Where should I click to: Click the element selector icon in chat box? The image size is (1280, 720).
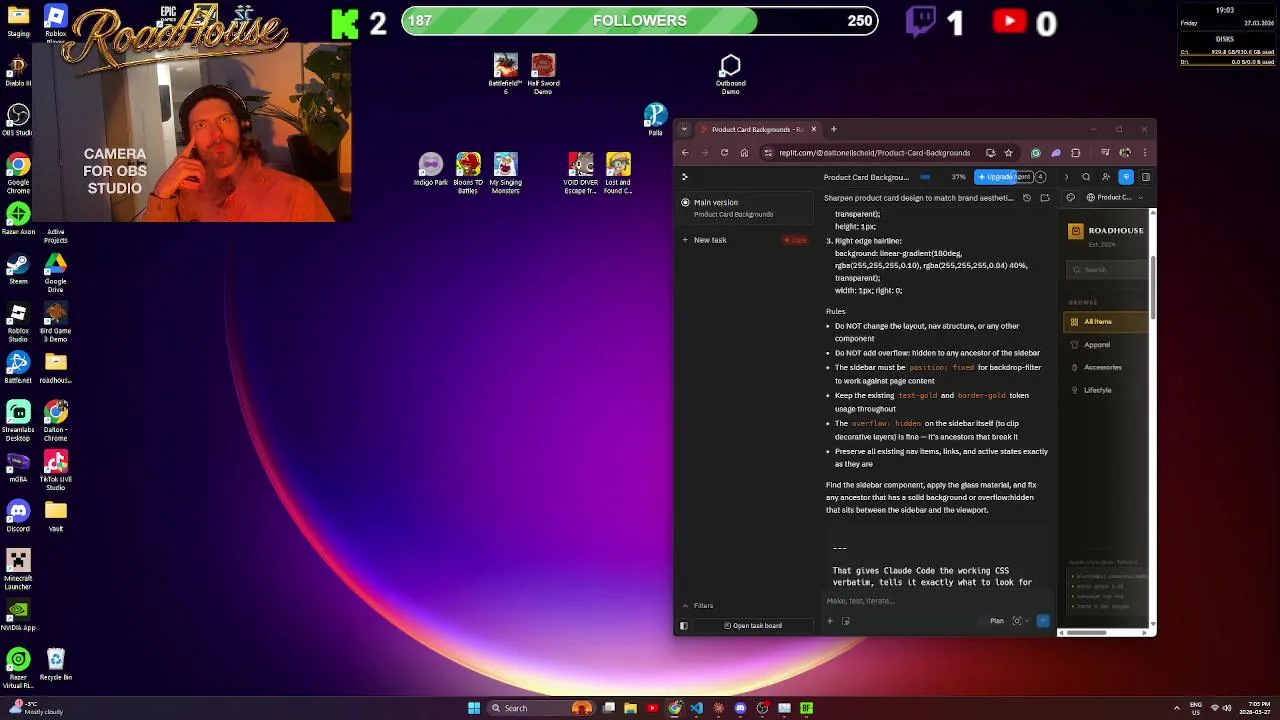point(846,621)
